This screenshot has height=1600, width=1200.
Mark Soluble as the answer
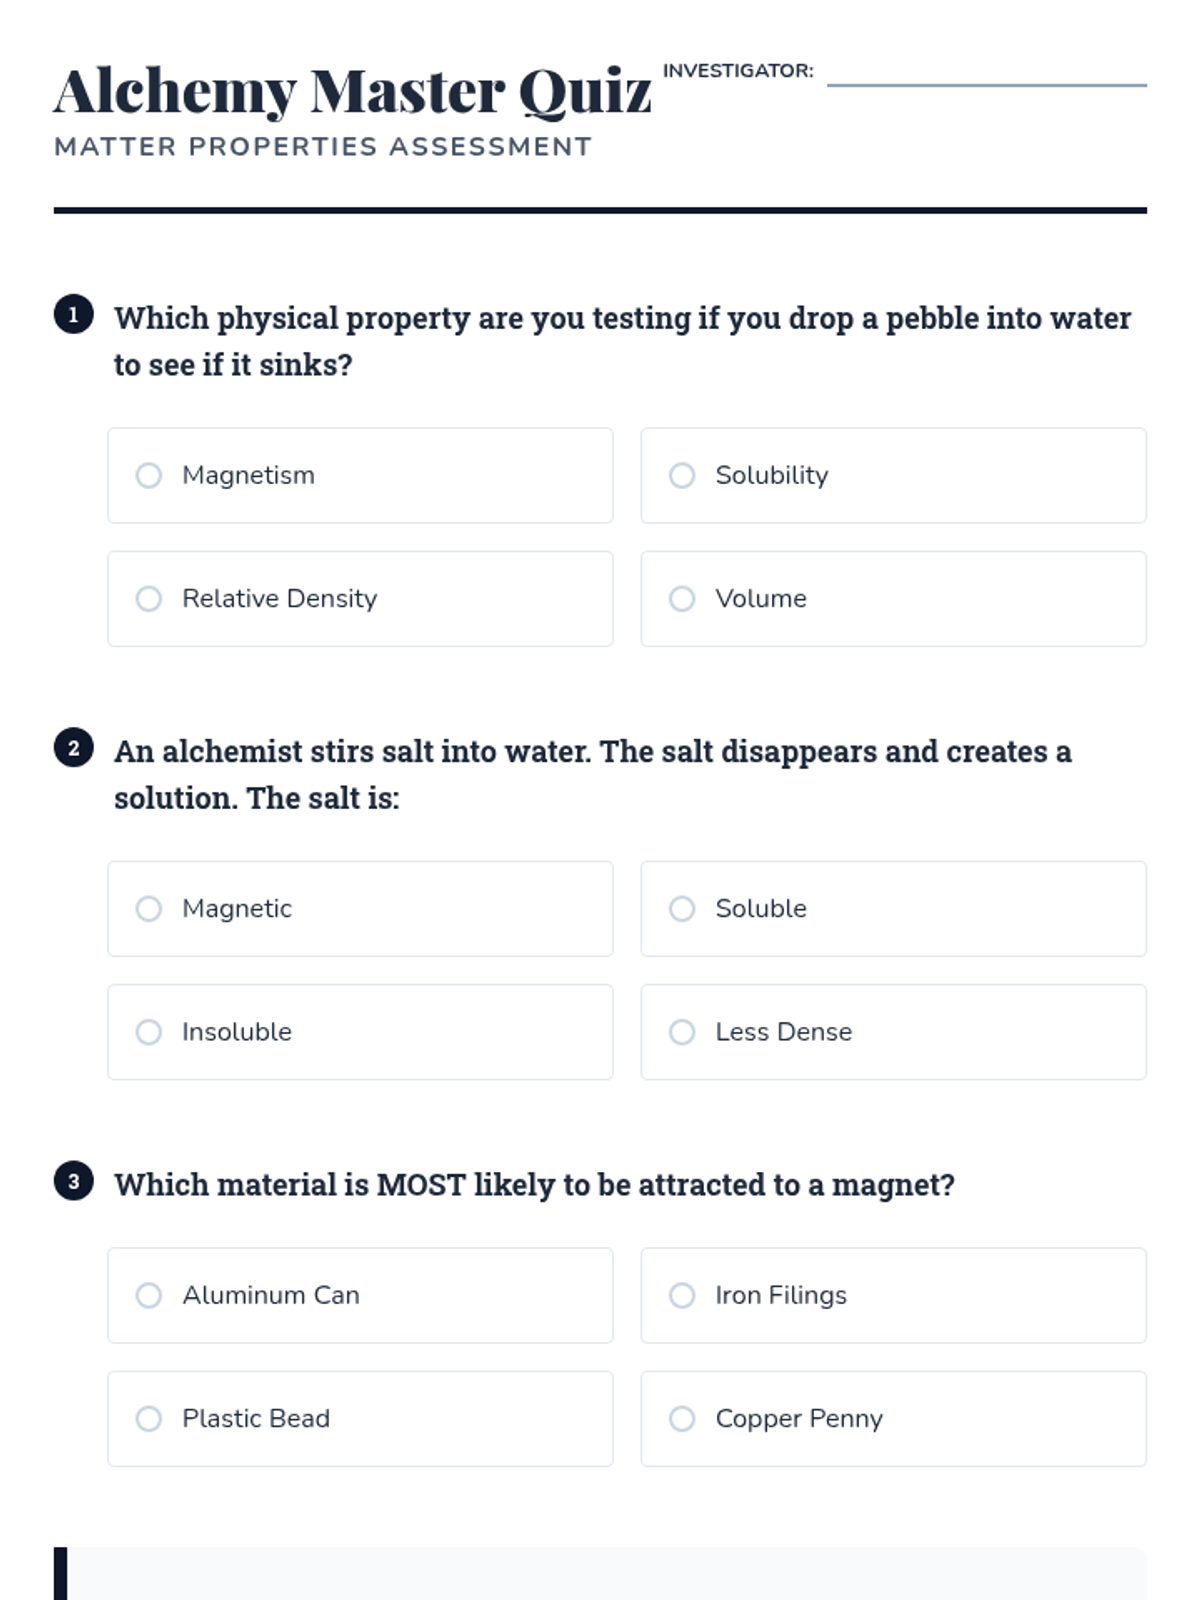682,909
